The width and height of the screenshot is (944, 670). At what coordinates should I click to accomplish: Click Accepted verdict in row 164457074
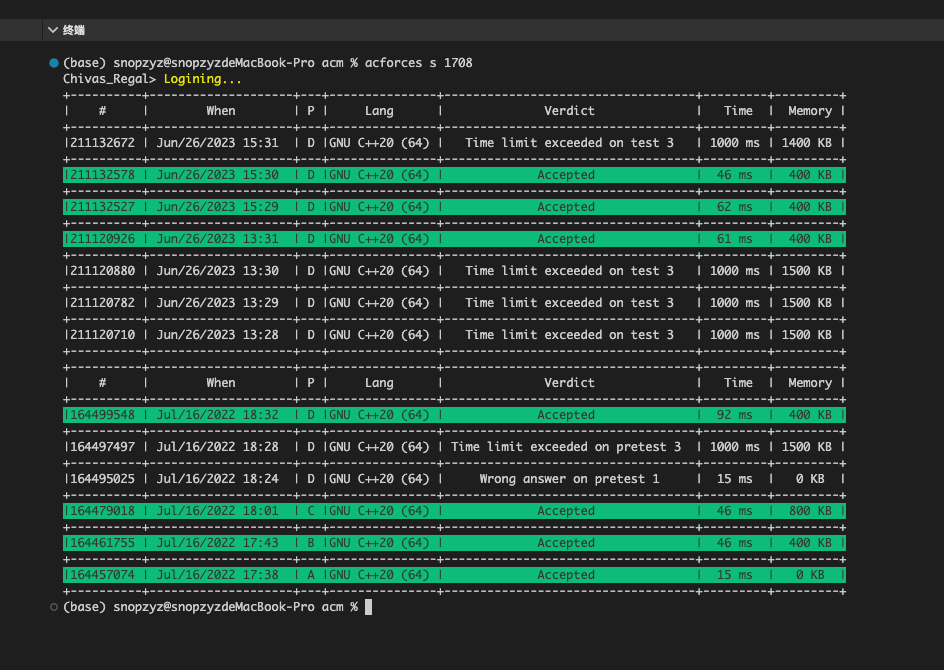(566, 575)
